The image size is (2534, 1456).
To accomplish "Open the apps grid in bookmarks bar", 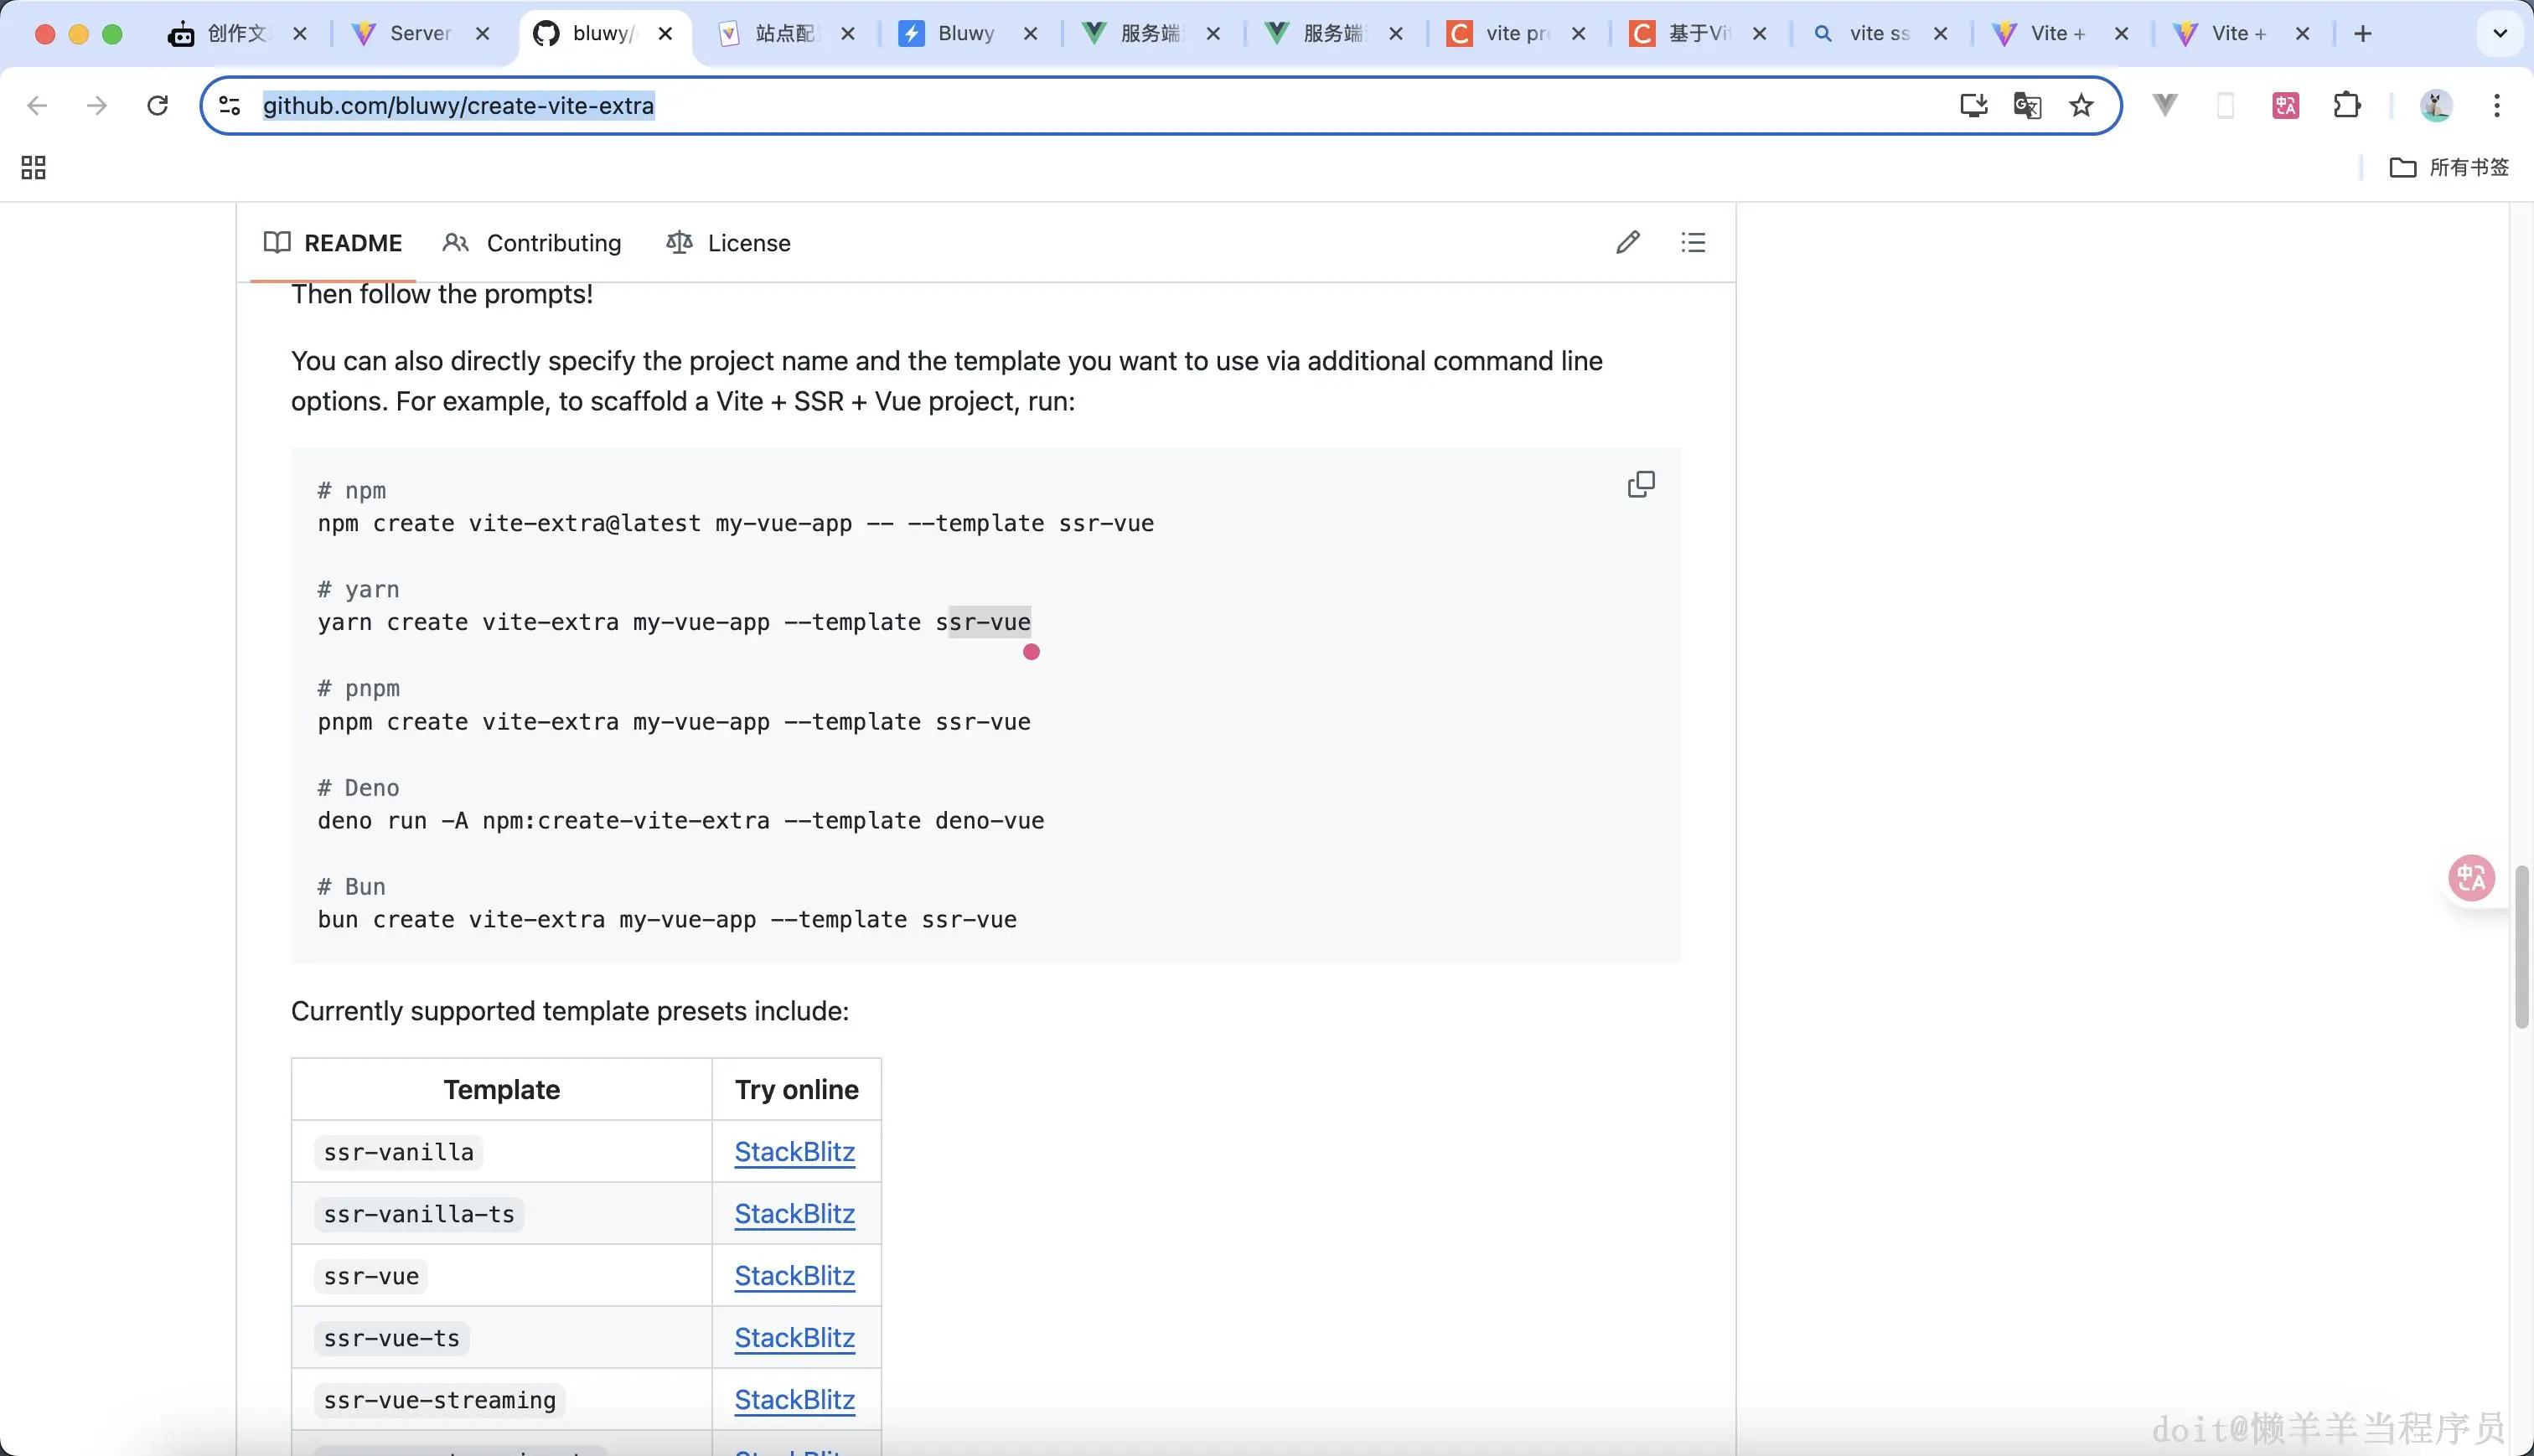I will point(33,167).
